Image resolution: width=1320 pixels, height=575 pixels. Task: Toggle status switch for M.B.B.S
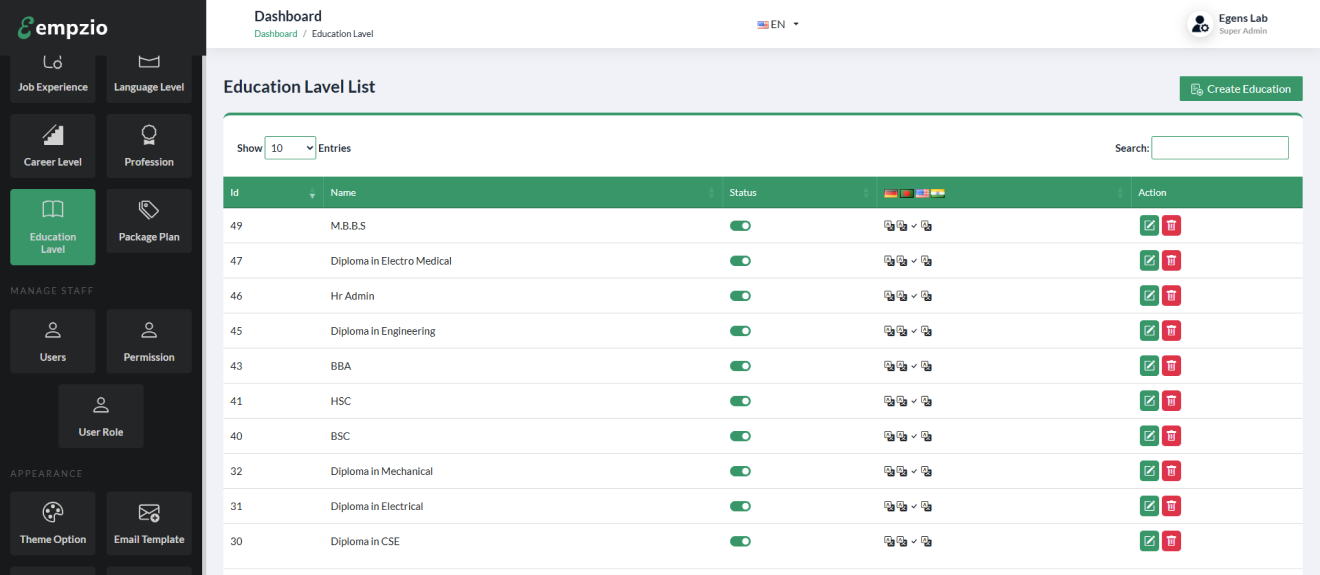740,226
